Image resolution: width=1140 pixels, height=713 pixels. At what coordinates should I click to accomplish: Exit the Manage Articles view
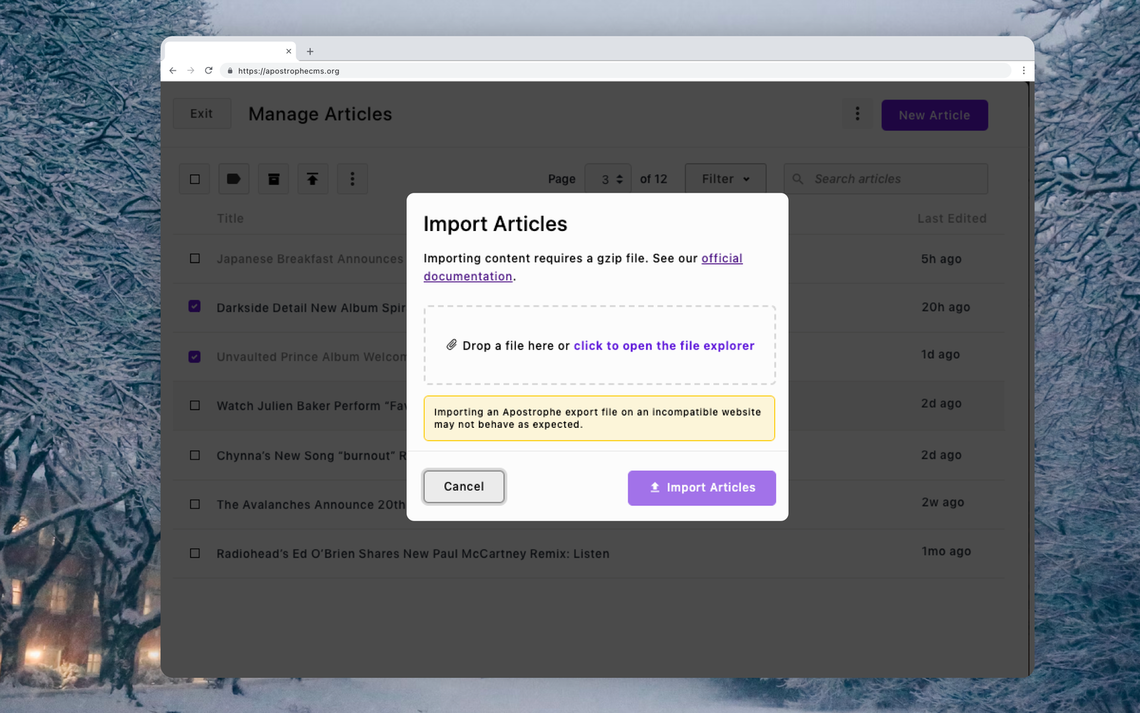tap(201, 113)
